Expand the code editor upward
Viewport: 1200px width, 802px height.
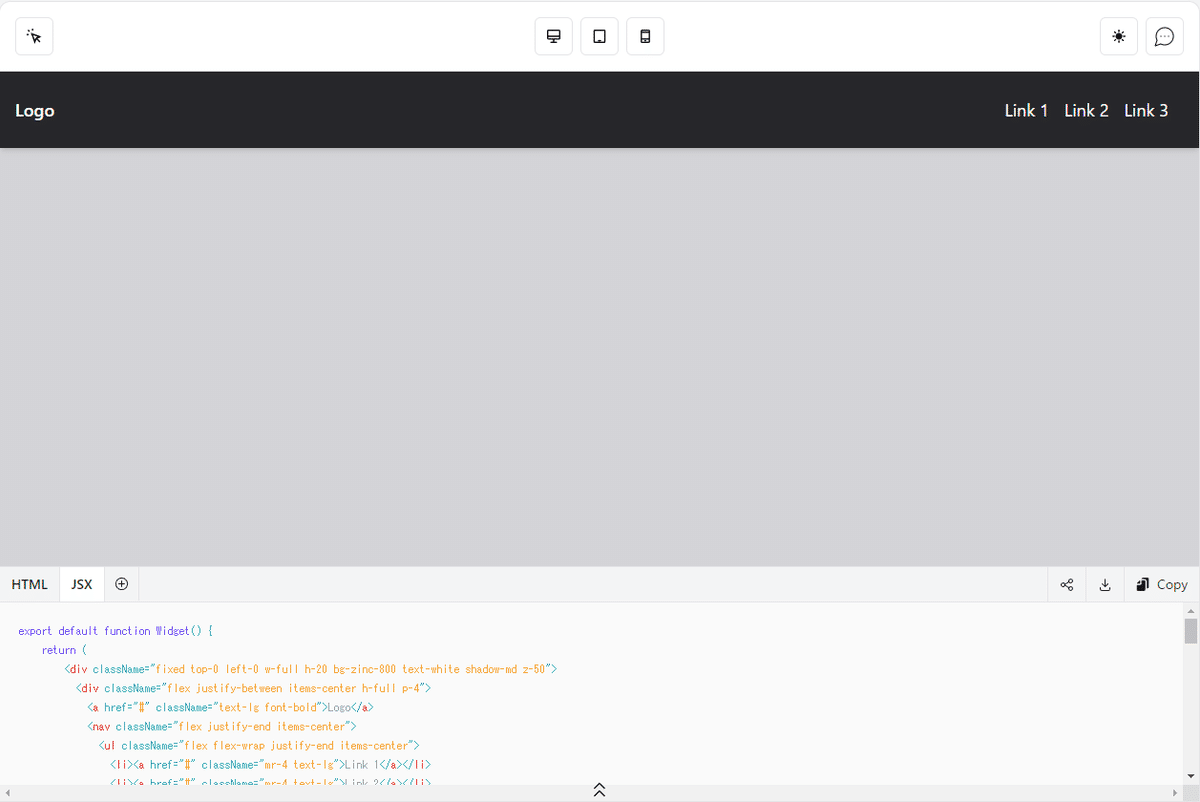(599, 790)
